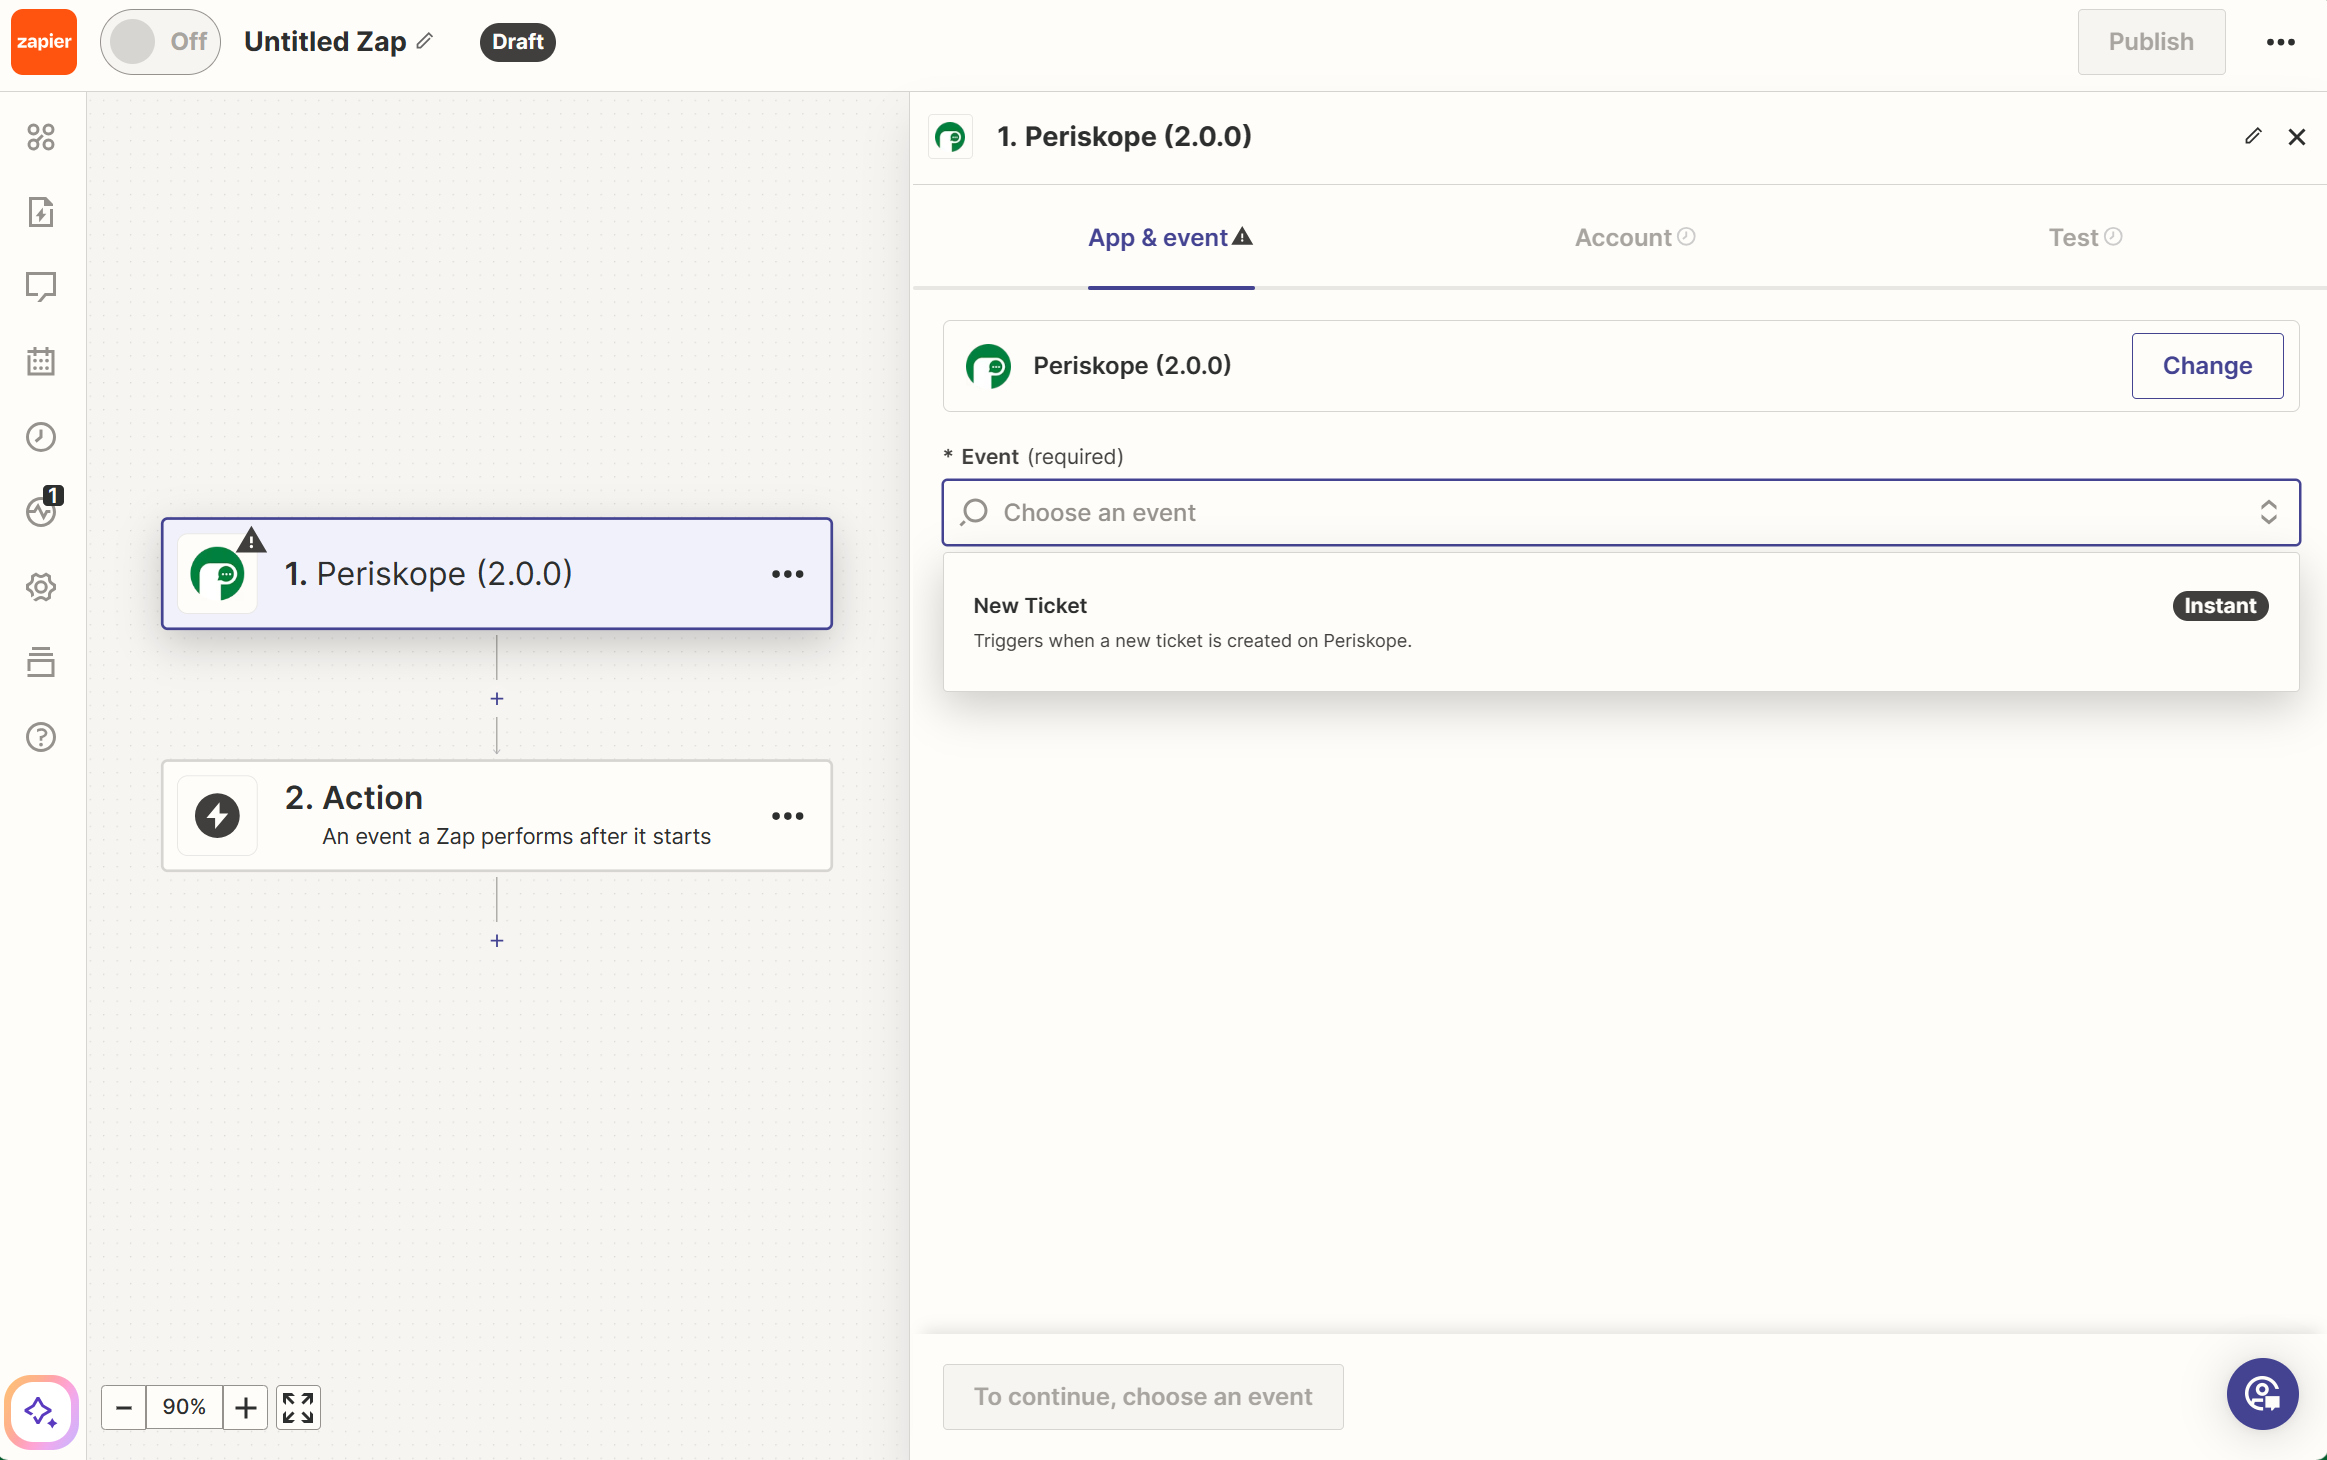Open the help question mark sidebar icon
This screenshot has height=1460, width=2327.
[x=41, y=737]
